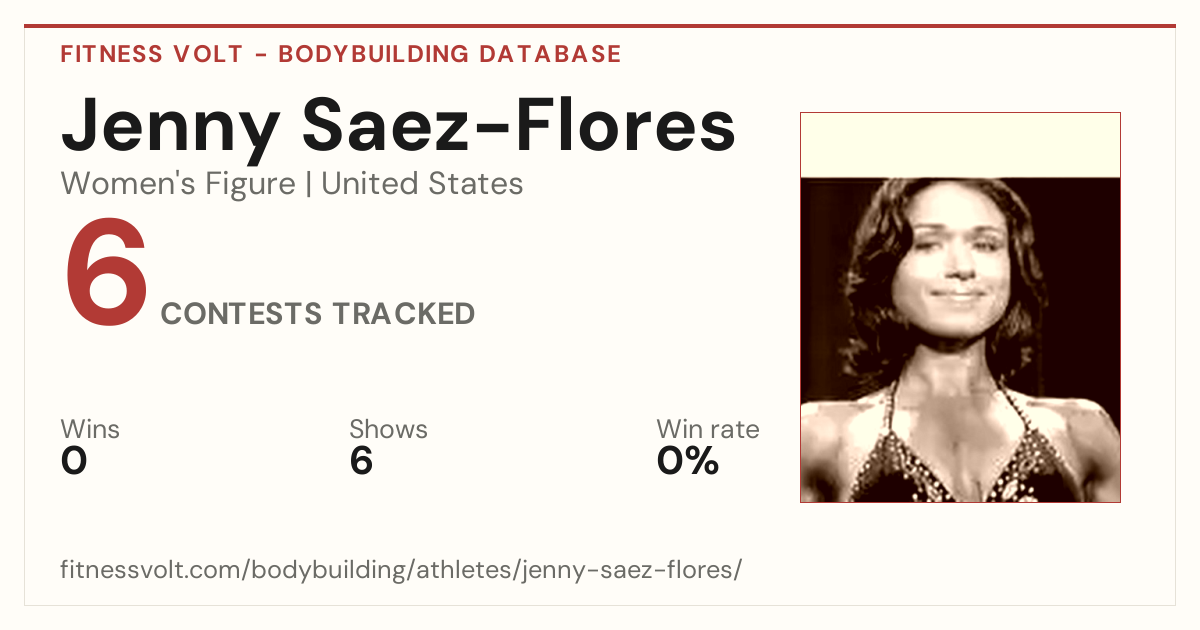Click the Women's Figure United States subtitle

click(292, 184)
